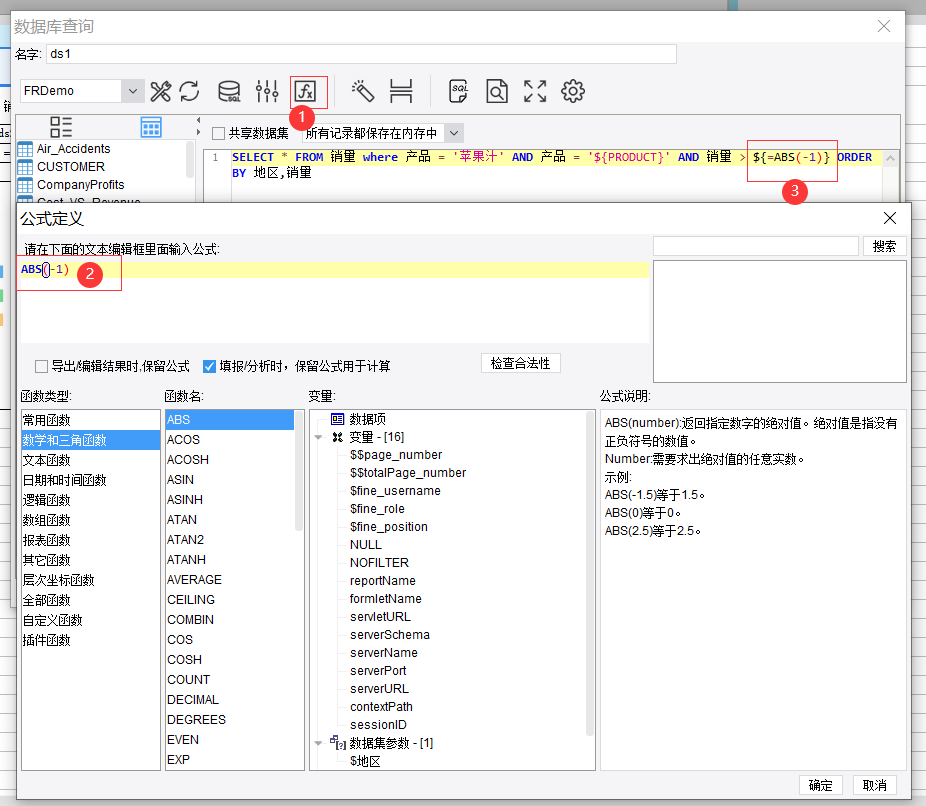
Task: Click the preview magnifier document icon
Action: click(x=497, y=92)
